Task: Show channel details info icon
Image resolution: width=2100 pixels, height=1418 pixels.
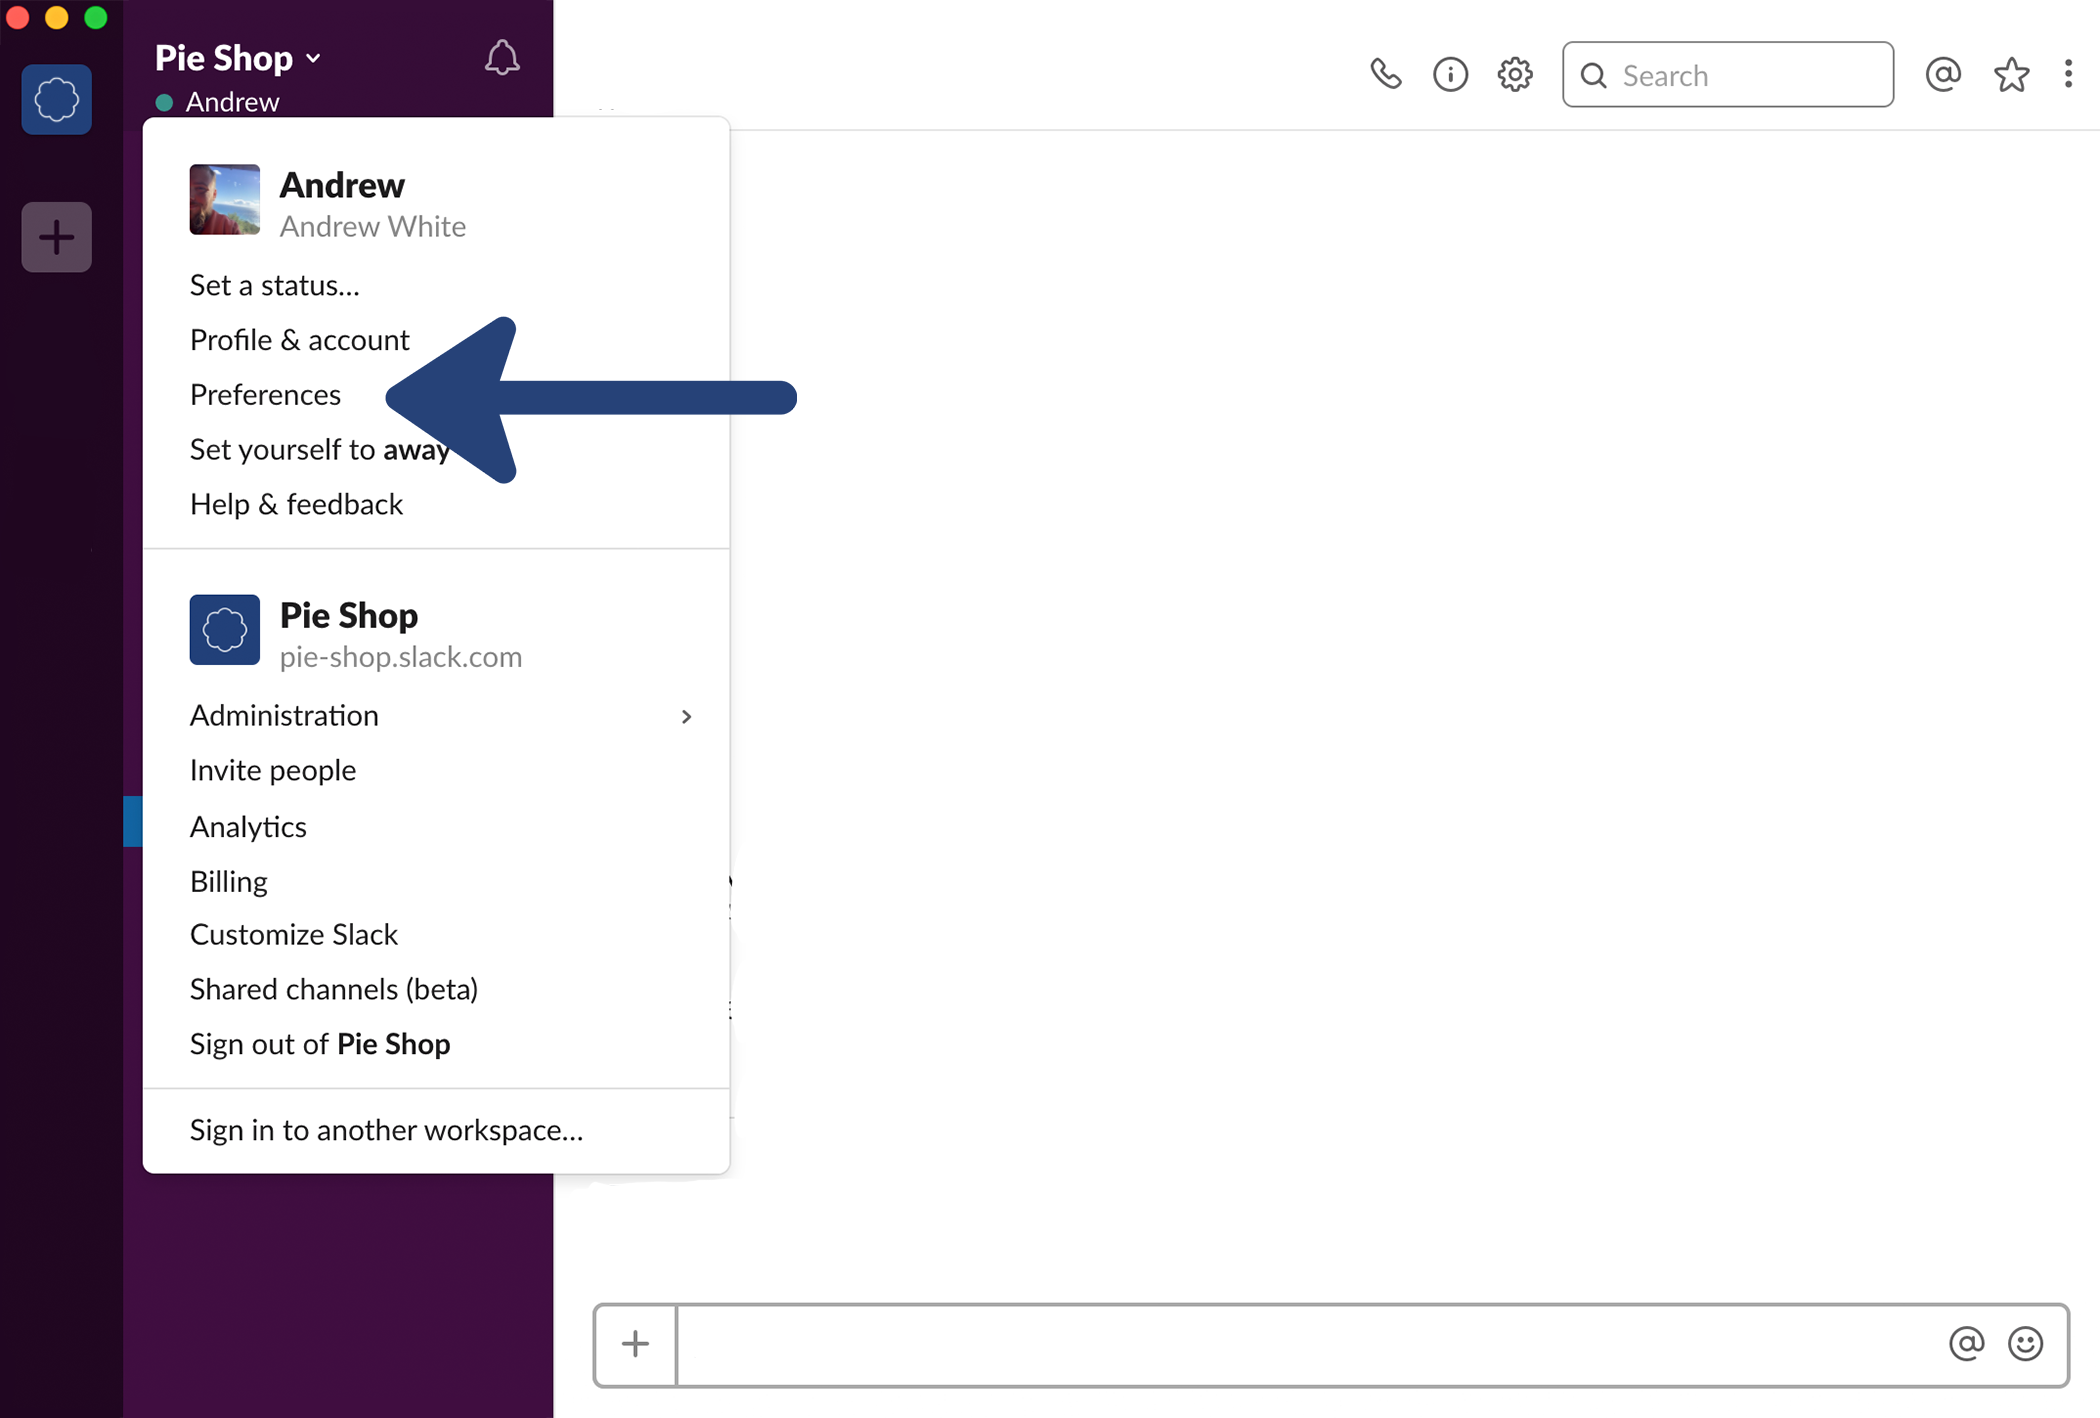Action: (1450, 75)
